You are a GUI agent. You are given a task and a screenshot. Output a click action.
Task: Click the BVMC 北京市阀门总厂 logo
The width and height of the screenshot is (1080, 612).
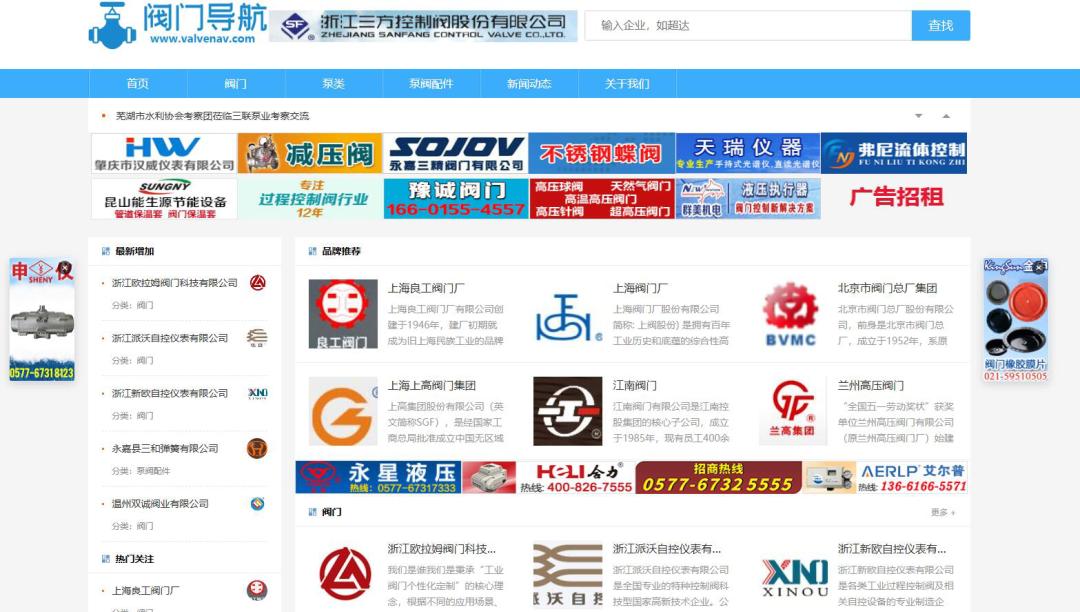(791, 314)
